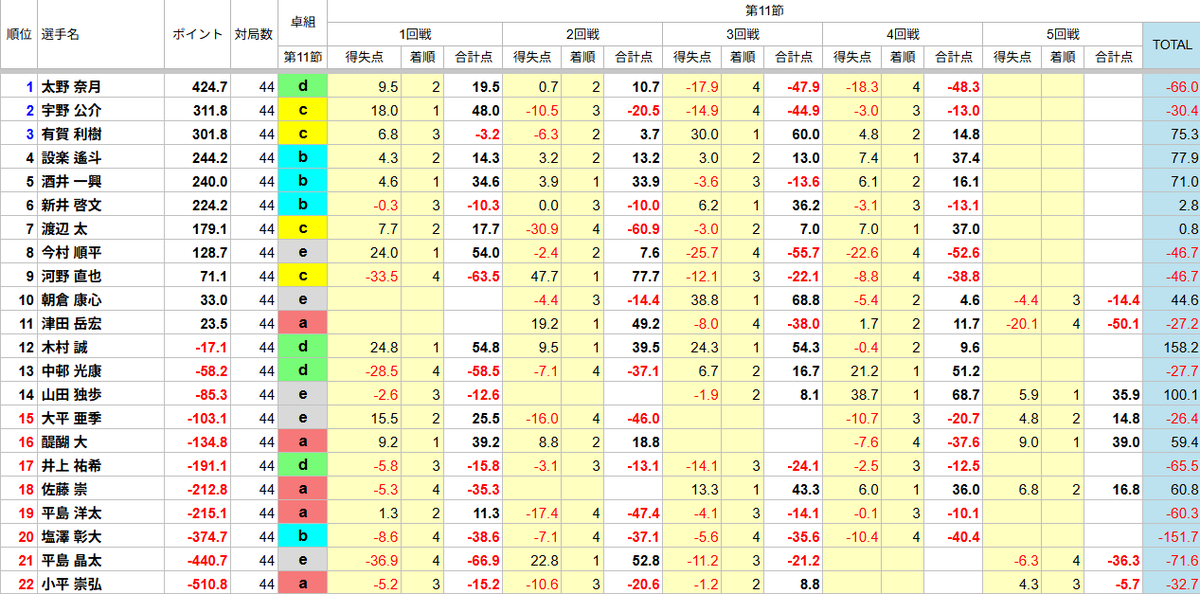Click the green d group cell for 太野 奈月

(302, 87)
